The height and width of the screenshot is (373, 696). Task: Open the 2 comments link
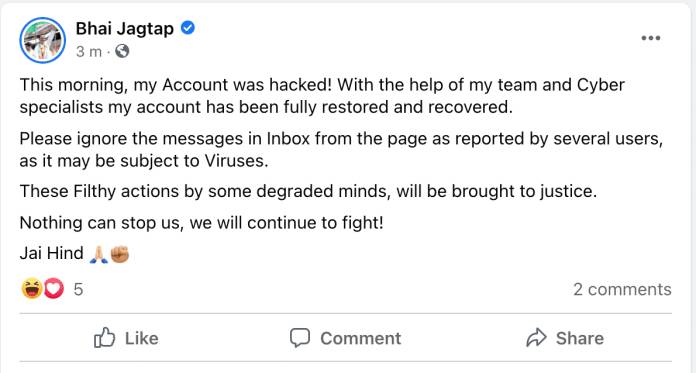(x=622, y=290)
